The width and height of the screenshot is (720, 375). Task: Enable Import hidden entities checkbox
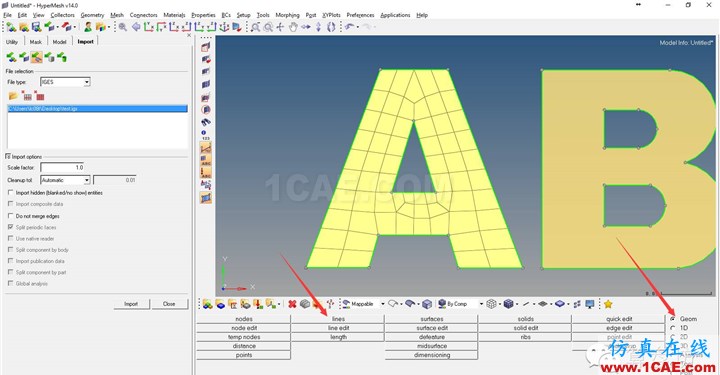pyautogui.click(x=11, y=193)
